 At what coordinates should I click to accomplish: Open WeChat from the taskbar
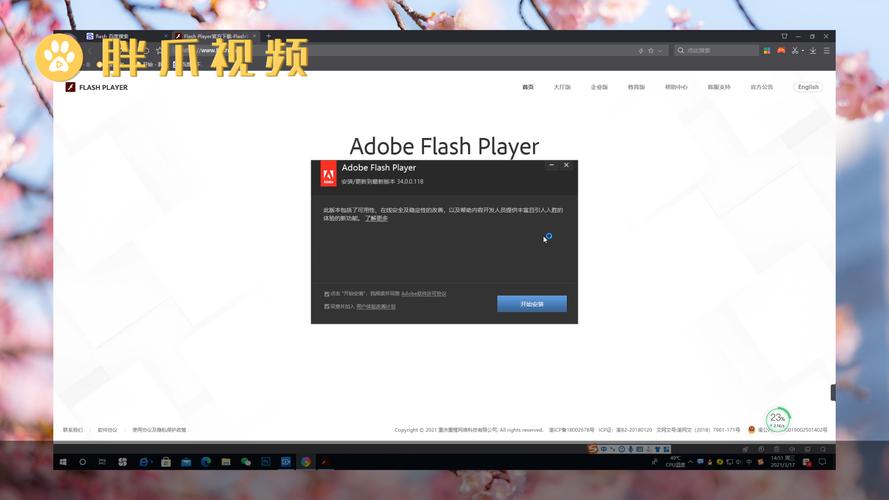tap(246, 462)
